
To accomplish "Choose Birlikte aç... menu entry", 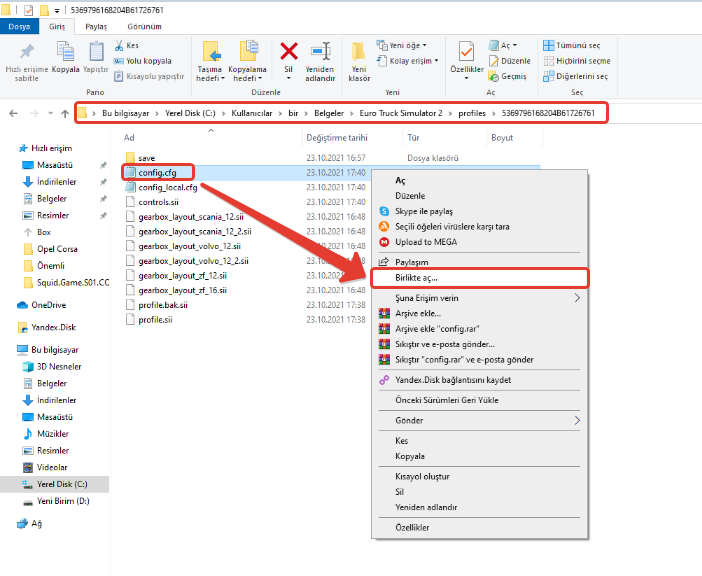I will 479,278.
